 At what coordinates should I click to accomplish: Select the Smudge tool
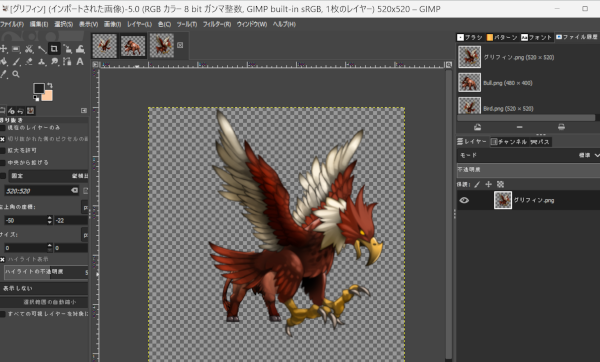54,62
